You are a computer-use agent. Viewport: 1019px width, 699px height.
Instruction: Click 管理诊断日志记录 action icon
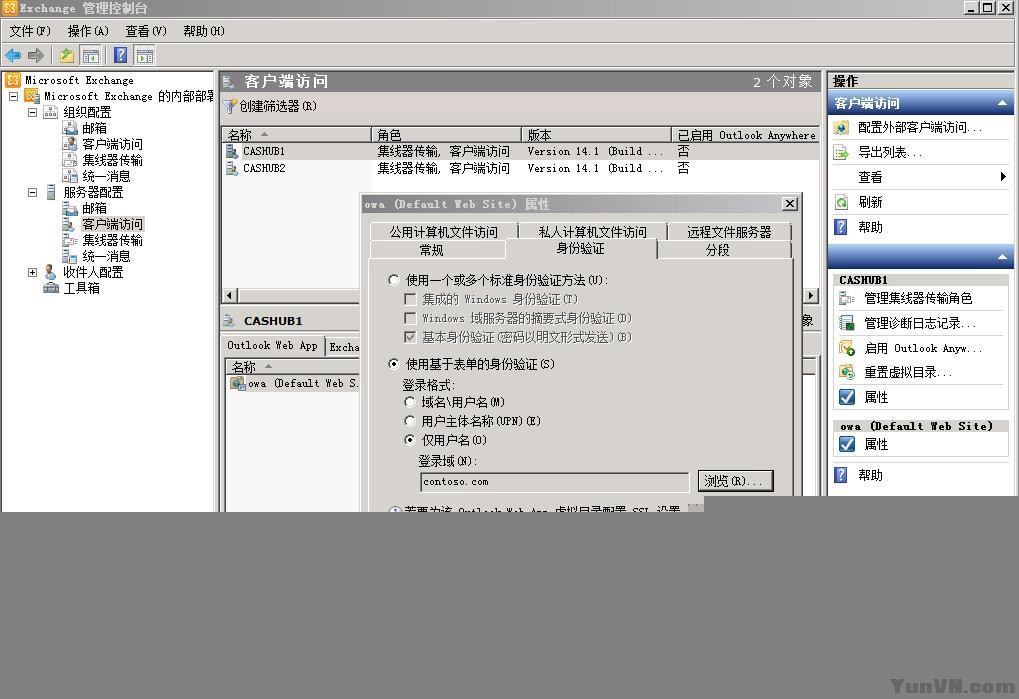pos(847,323)
